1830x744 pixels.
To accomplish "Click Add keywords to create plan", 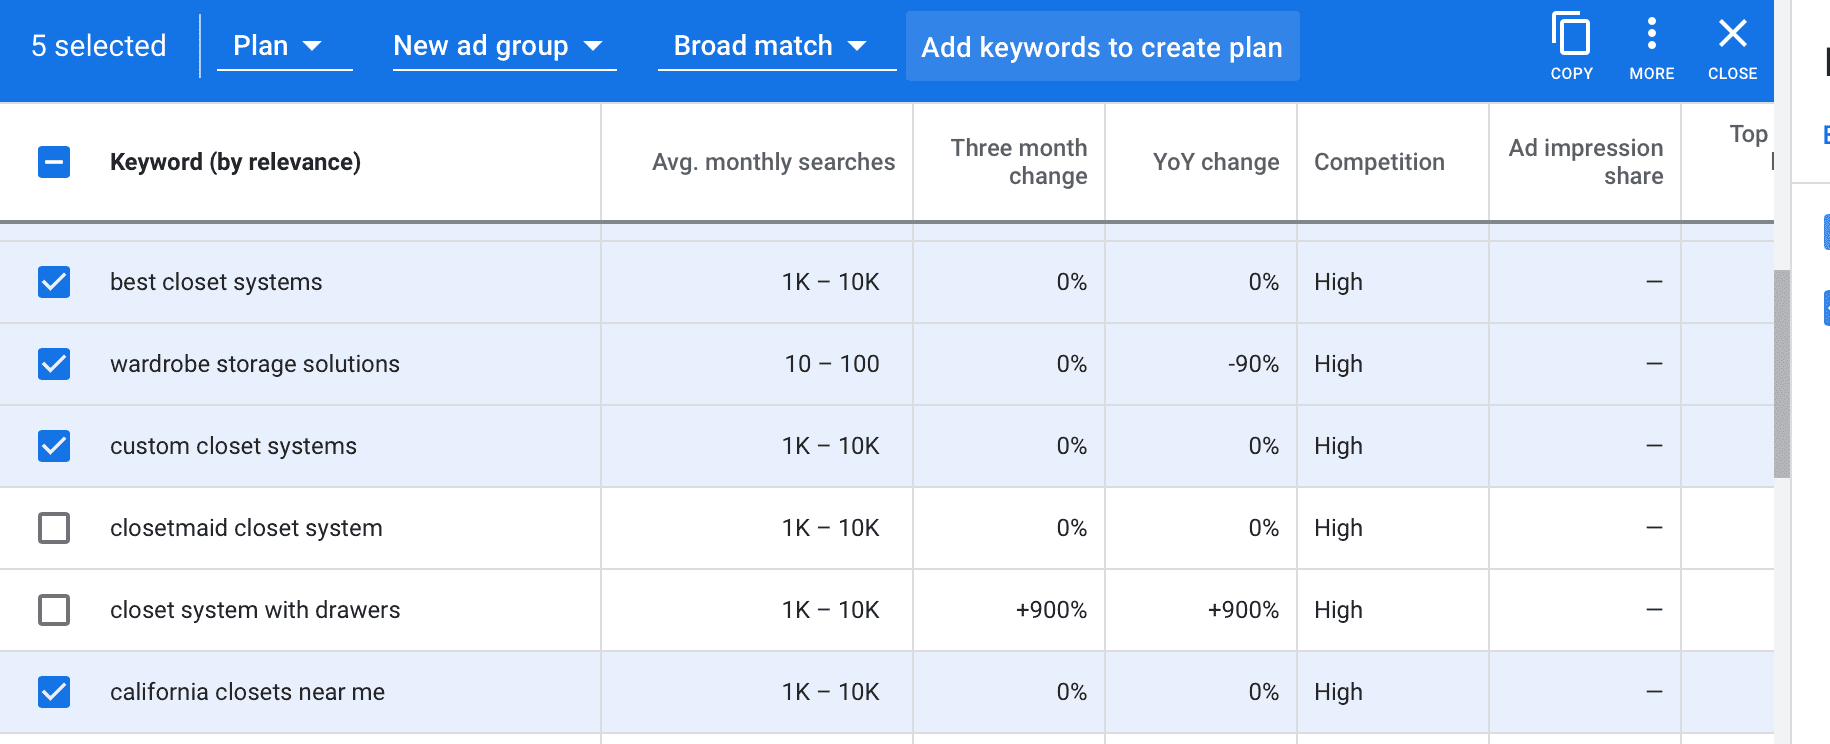I will [x=1102, y=47].
